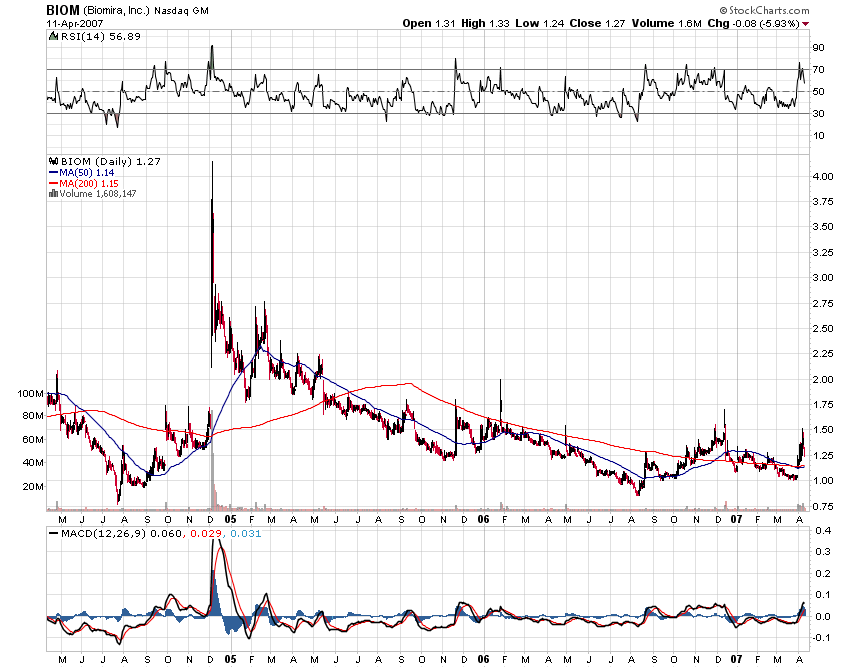Click the RSI indicator icon beside RSI(14)

tap(53, 36)
